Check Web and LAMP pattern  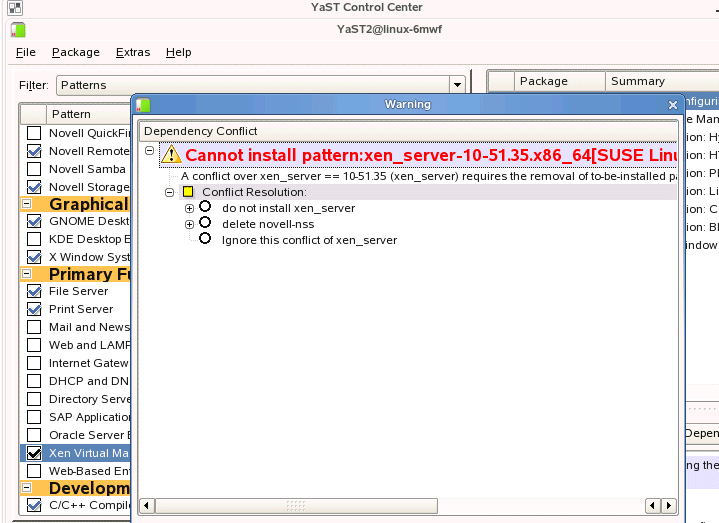pos(34,345)
